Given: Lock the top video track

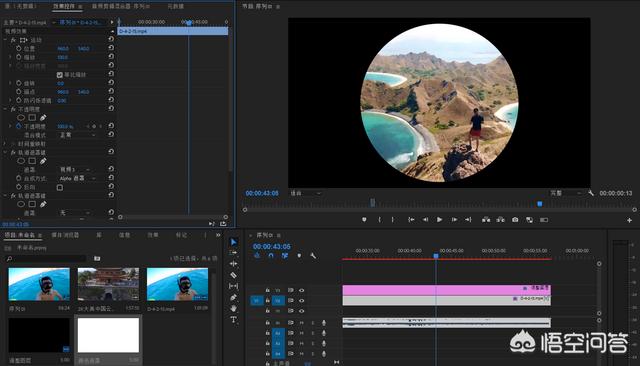Looking at the screenshot, I should 268,290.
